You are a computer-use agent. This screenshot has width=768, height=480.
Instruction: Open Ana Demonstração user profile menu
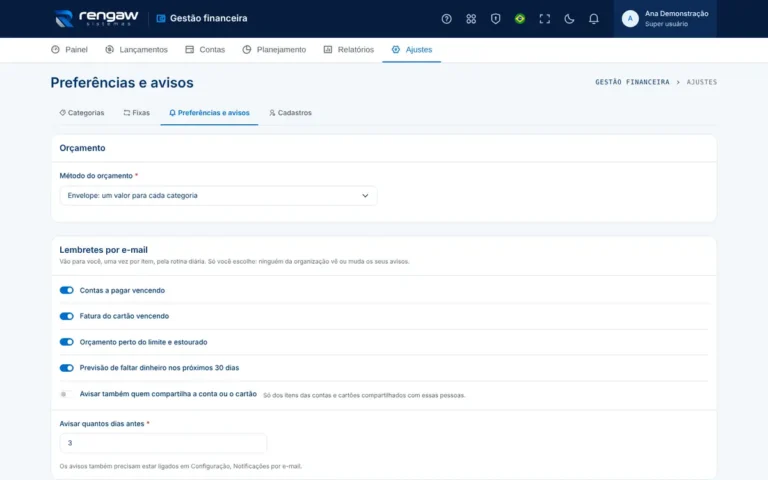[665, 19]
